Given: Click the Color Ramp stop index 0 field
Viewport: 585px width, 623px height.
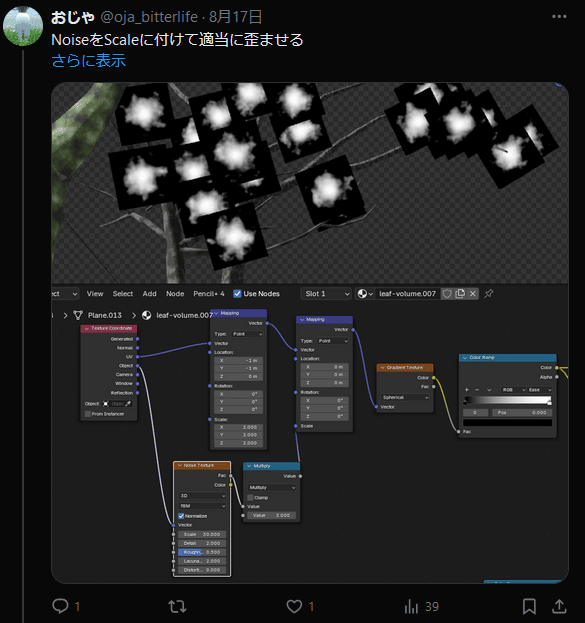Looking at the screenshot, I should (x=475, y=413).
